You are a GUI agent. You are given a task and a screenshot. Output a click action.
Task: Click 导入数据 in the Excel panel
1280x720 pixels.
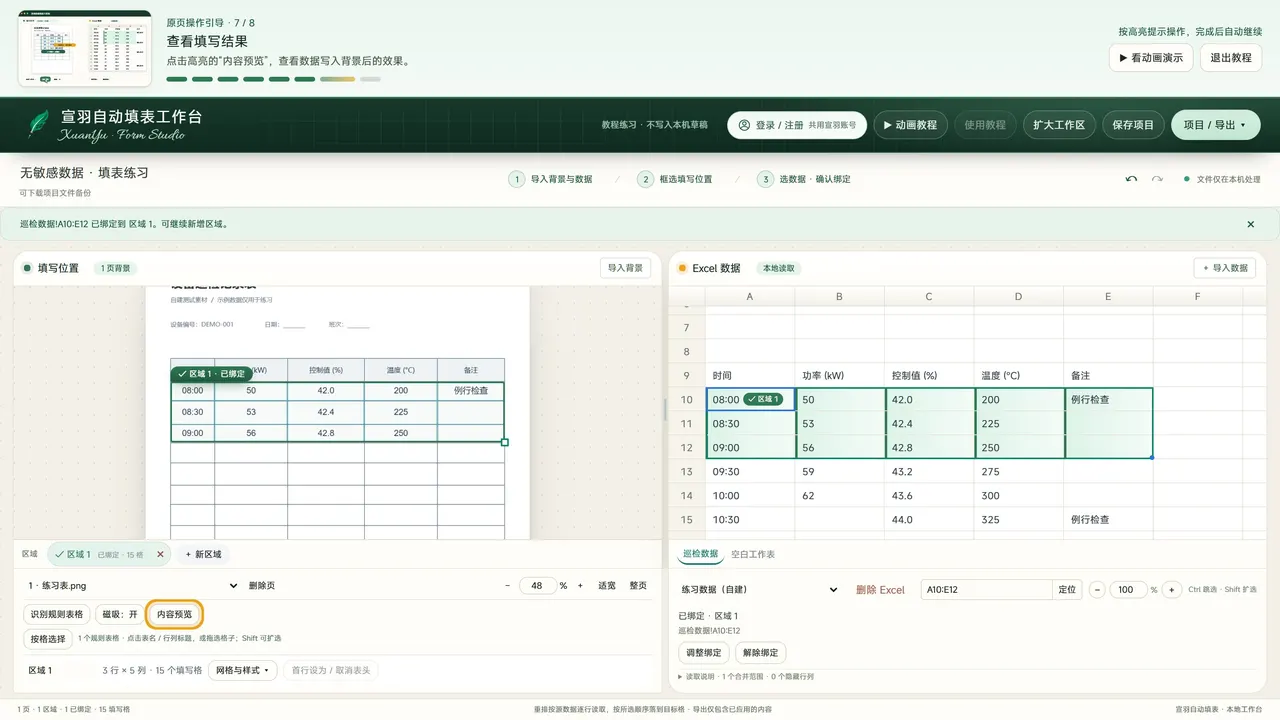click(x=1225, y=268)
